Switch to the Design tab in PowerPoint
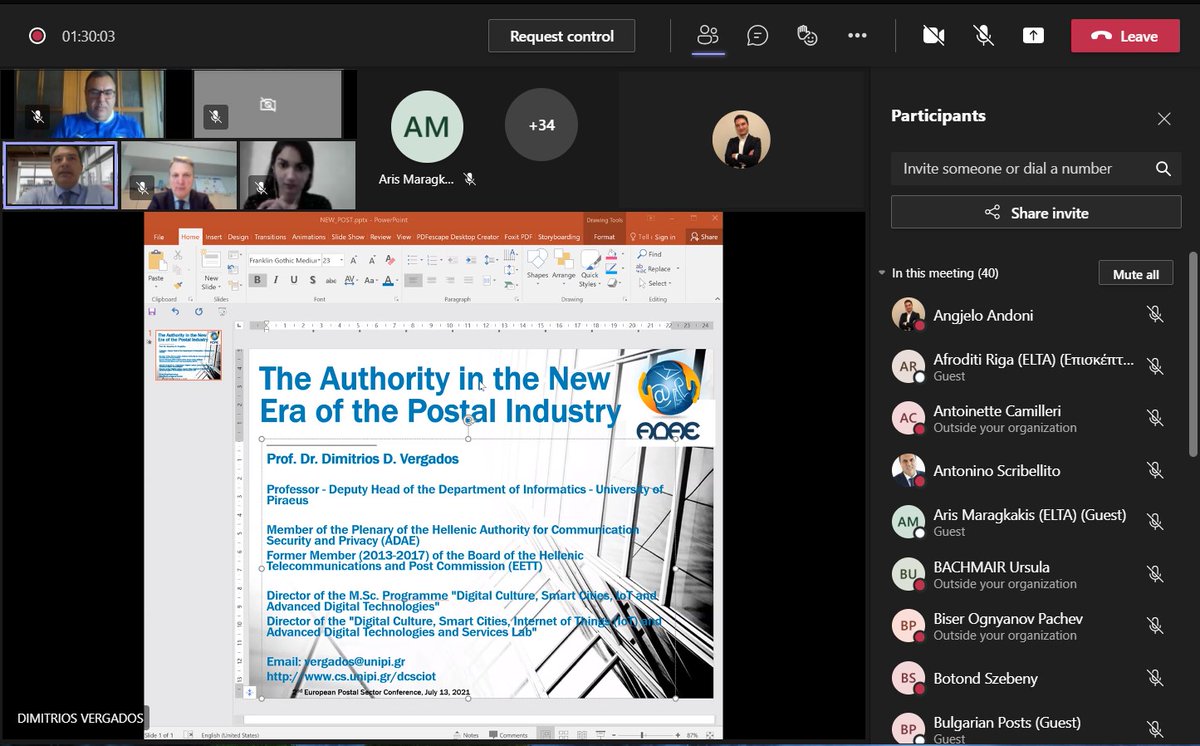This screenshot has height=746, width=1200. 238,237
